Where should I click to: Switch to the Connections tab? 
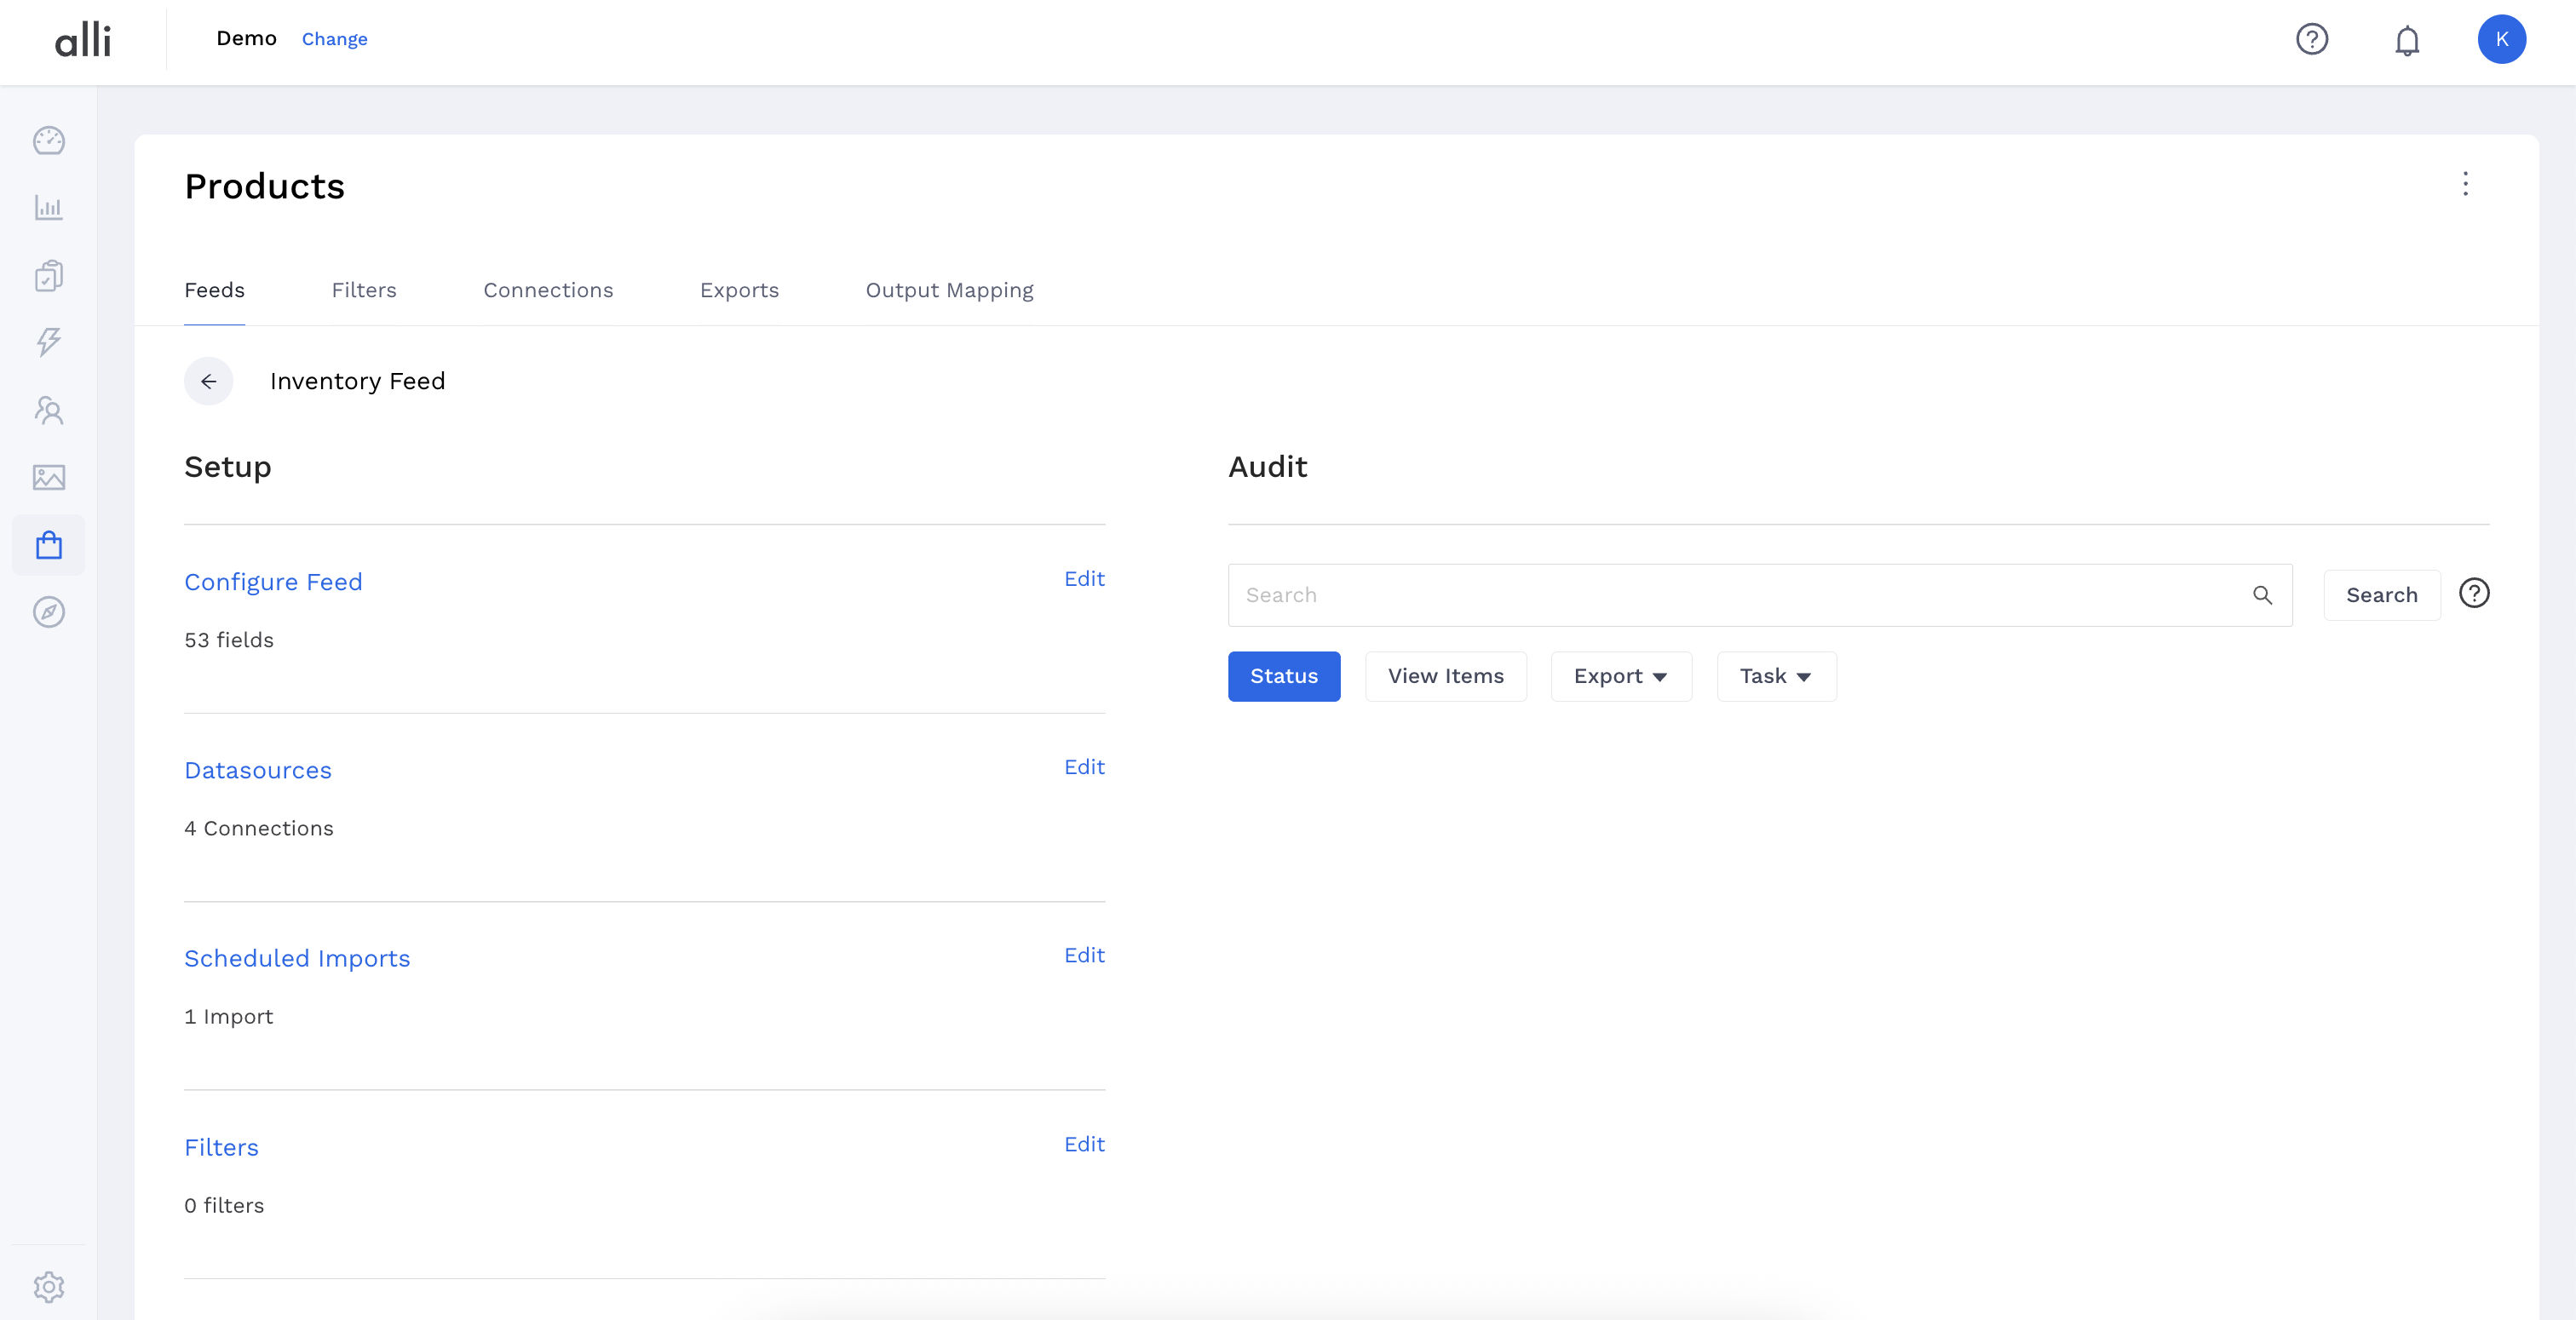tap(548, 290)
